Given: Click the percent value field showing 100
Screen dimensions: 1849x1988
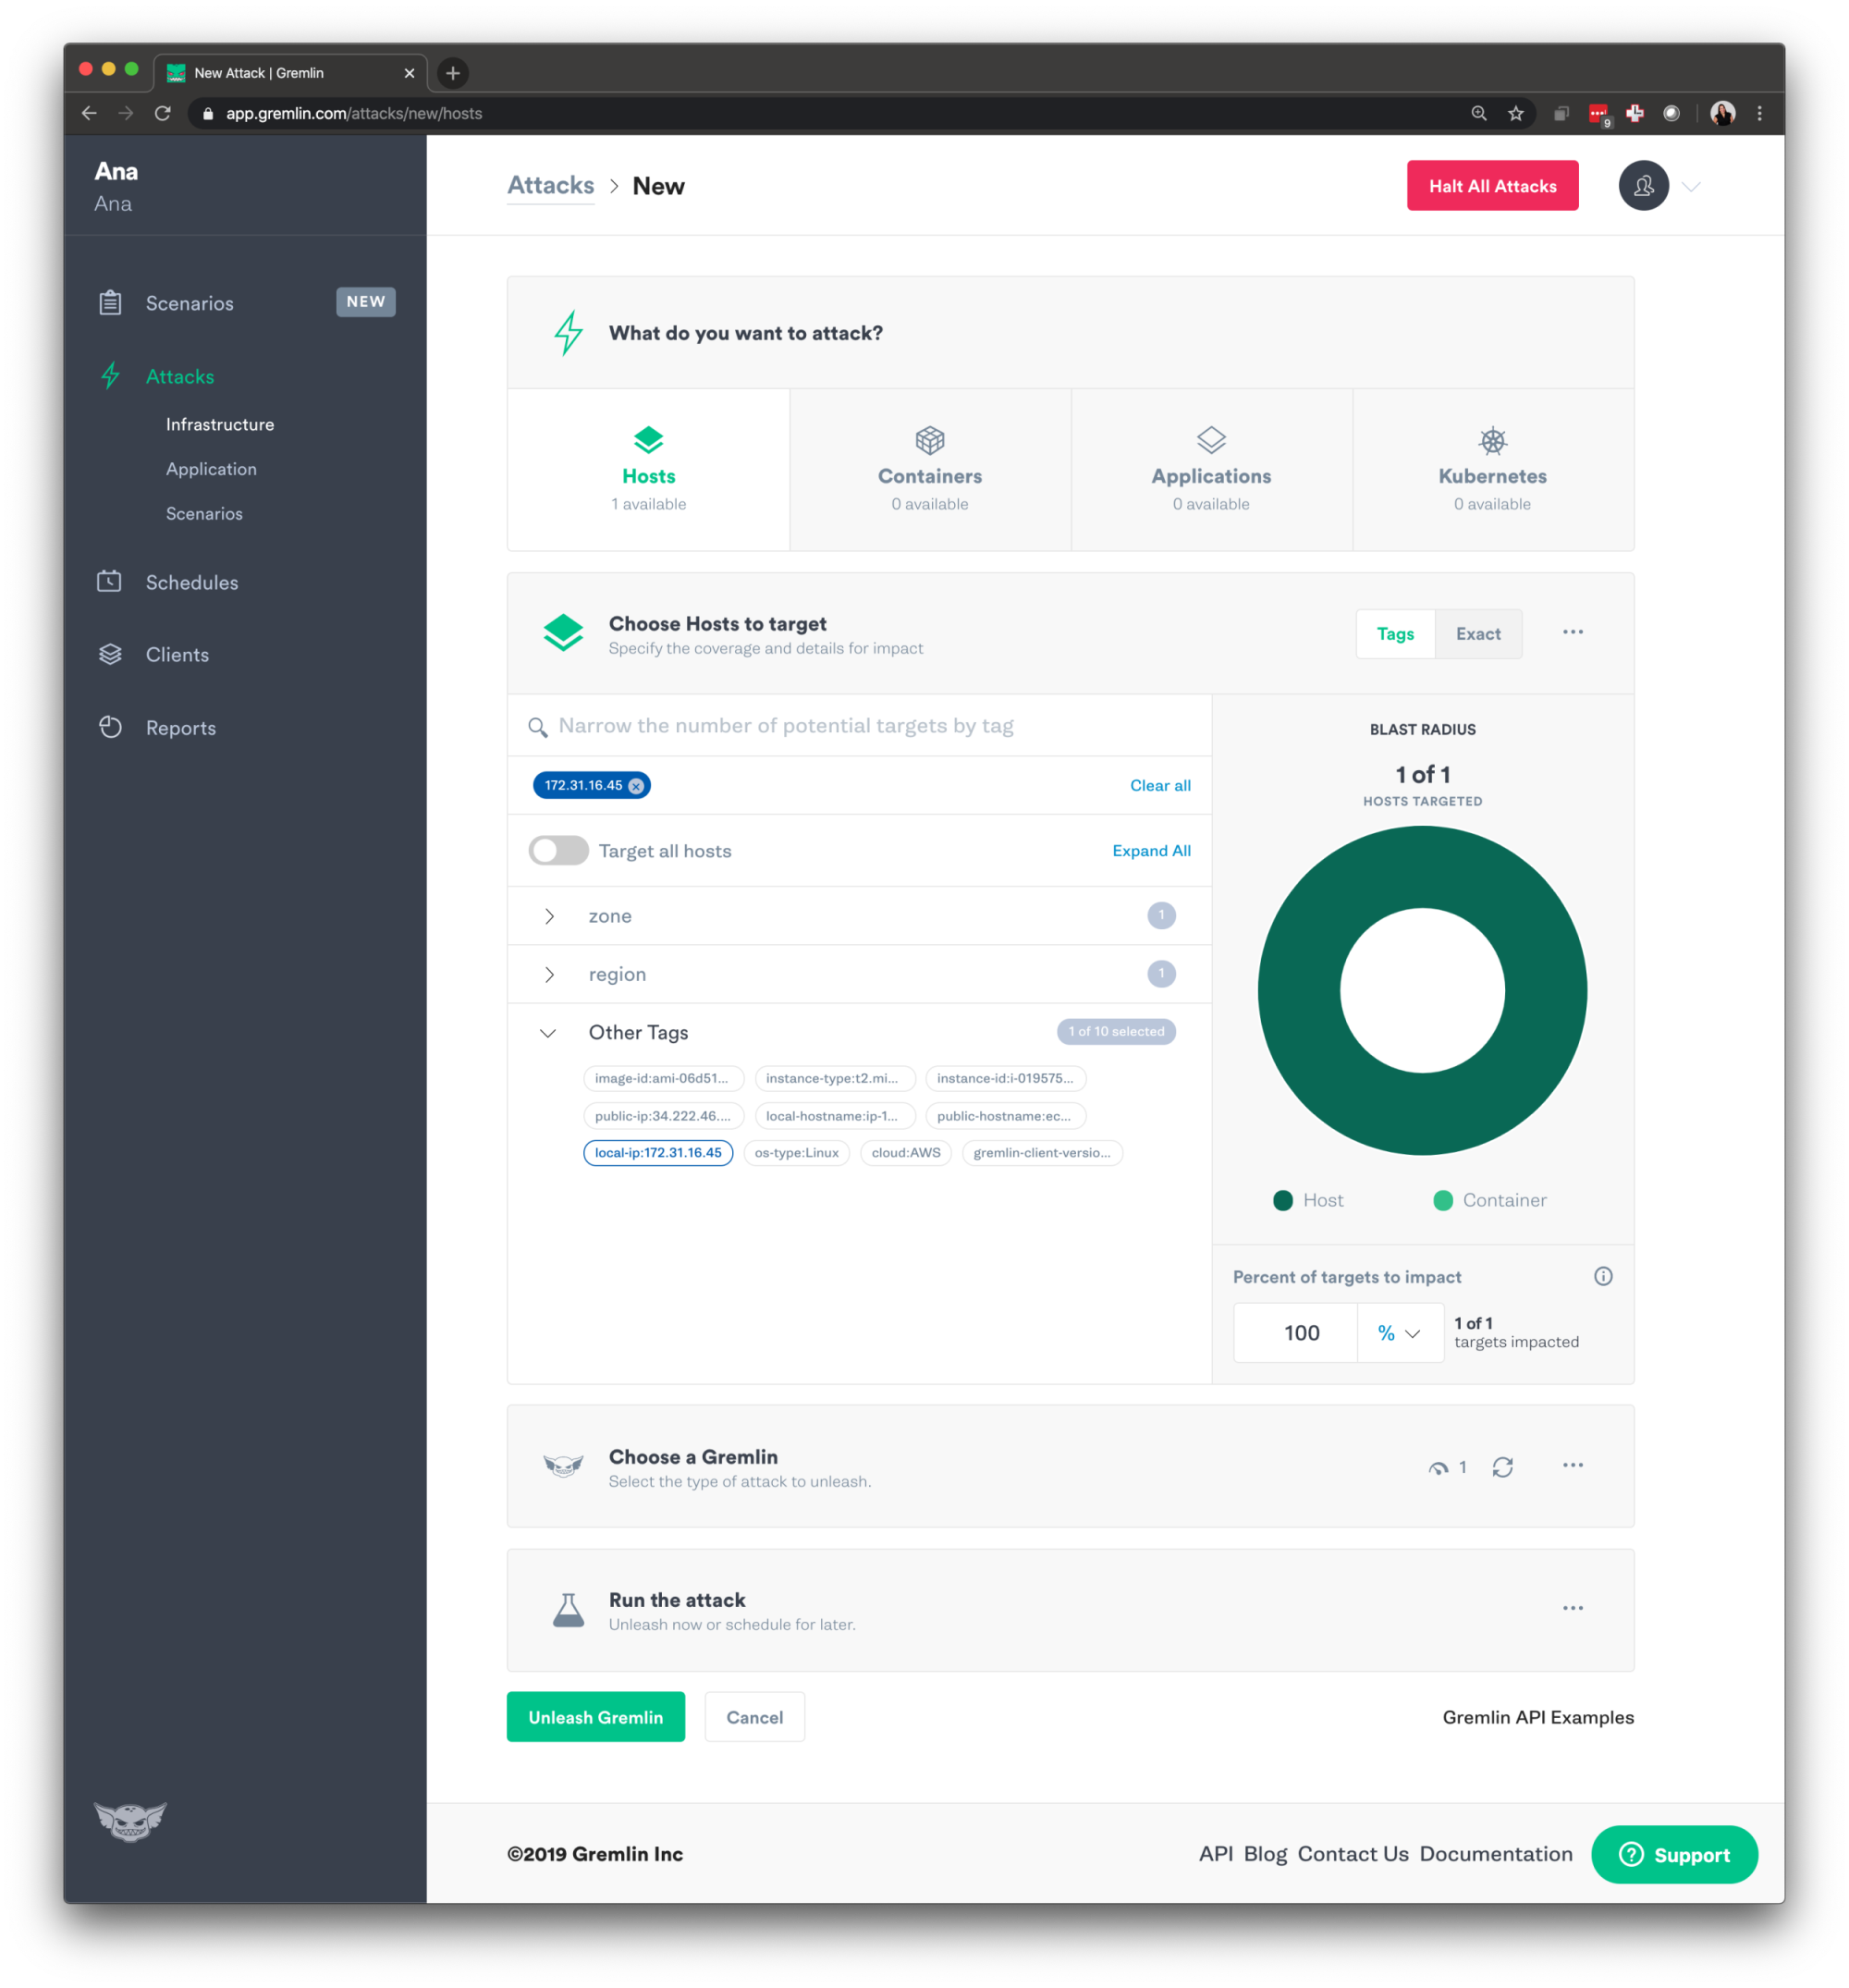Looking at the screenshot, I should tap(1295, 1333).
